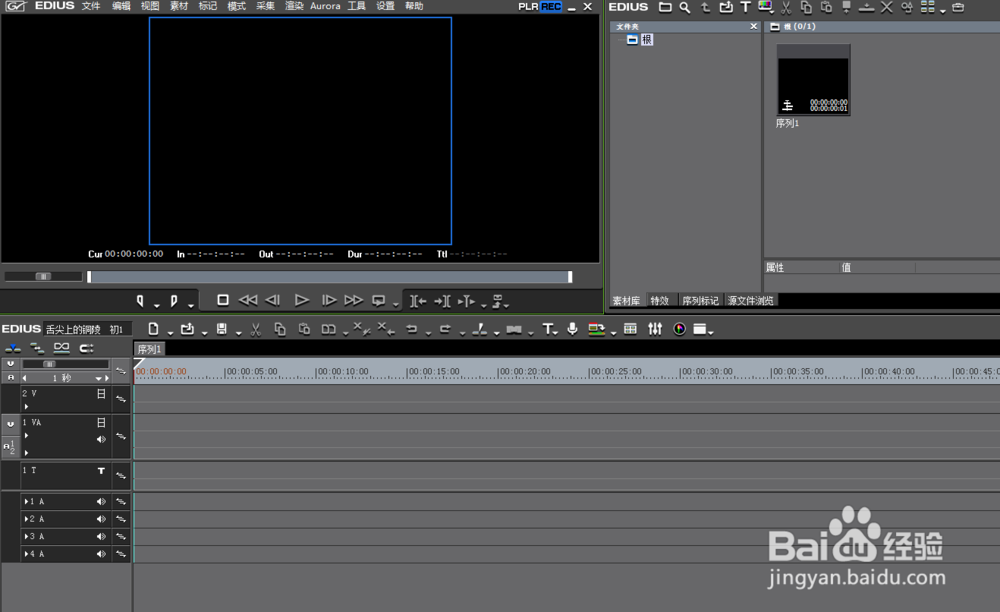Click the export render icon in timeline toolbar
This screenshot has width=1000, height=612.
pyautogui.click(x=596, y=329)
